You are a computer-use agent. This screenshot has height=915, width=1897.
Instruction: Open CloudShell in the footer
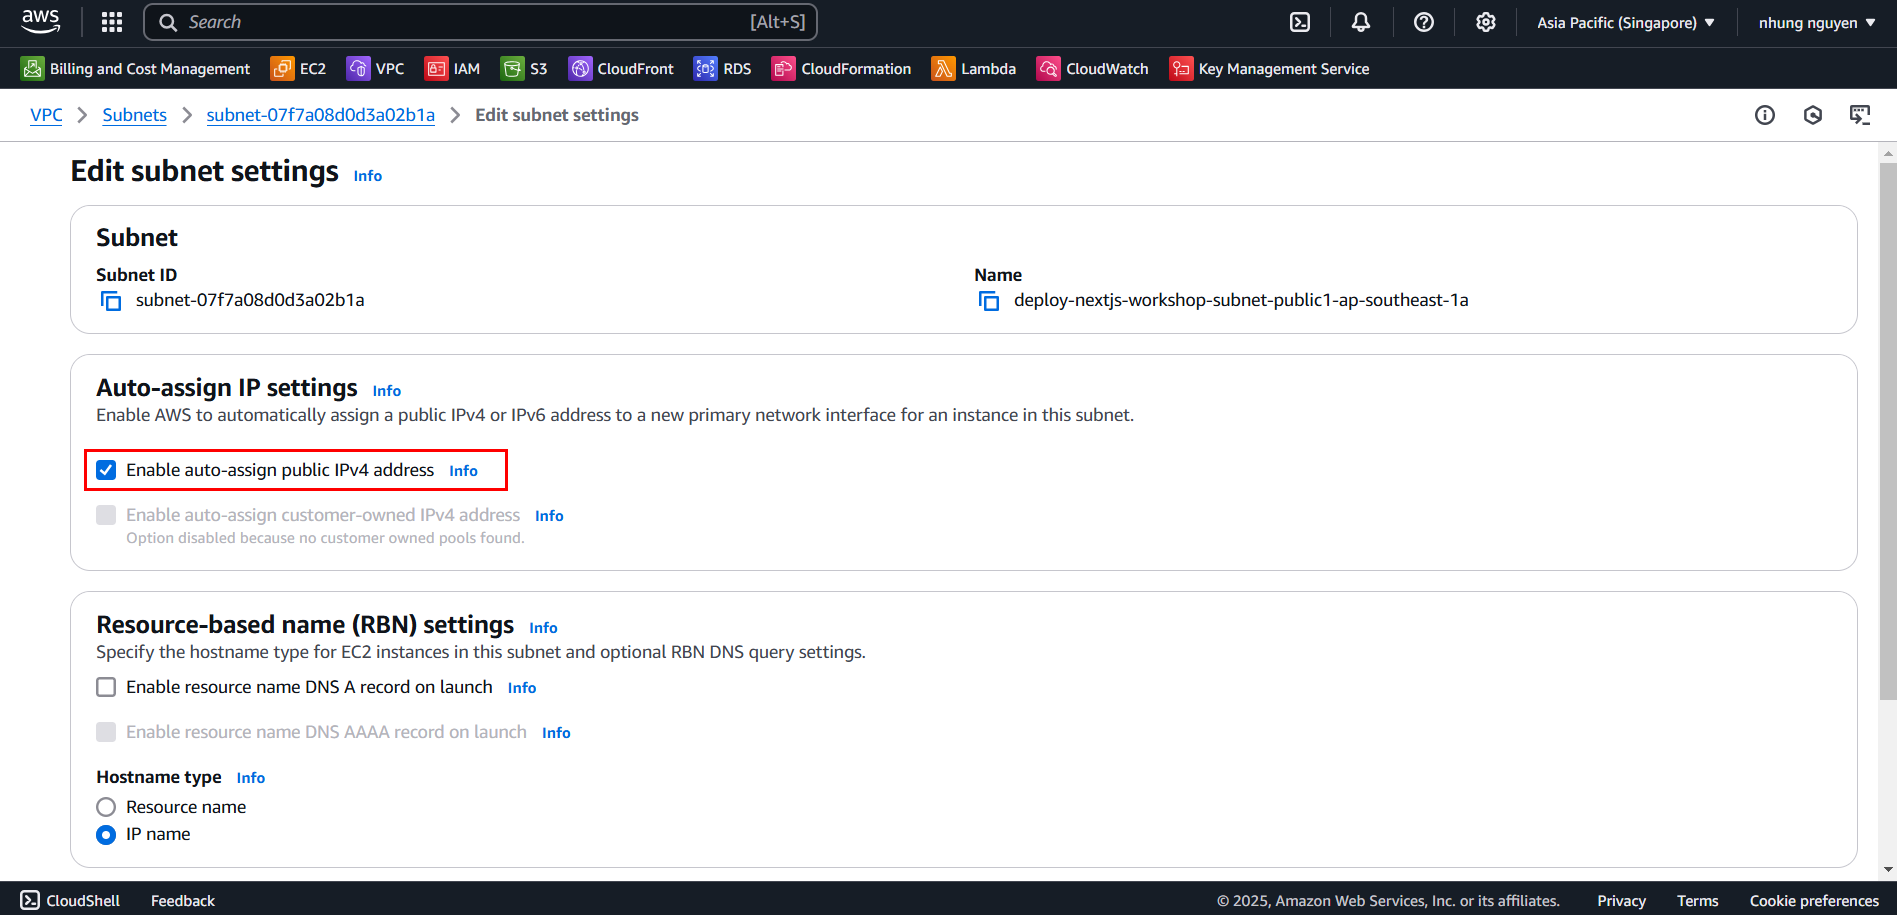click(x=70, y=900)
